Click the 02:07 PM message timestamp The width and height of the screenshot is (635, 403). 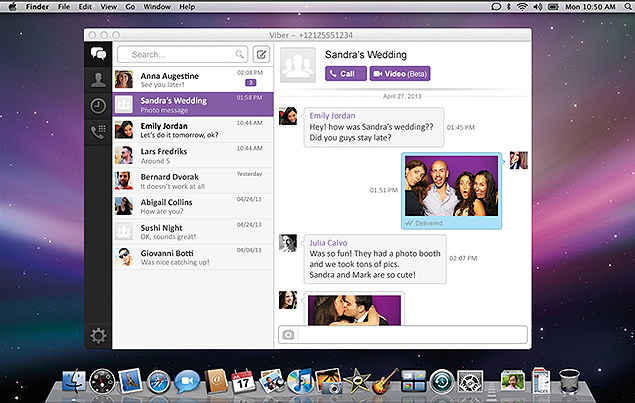(x=463, y=258)
